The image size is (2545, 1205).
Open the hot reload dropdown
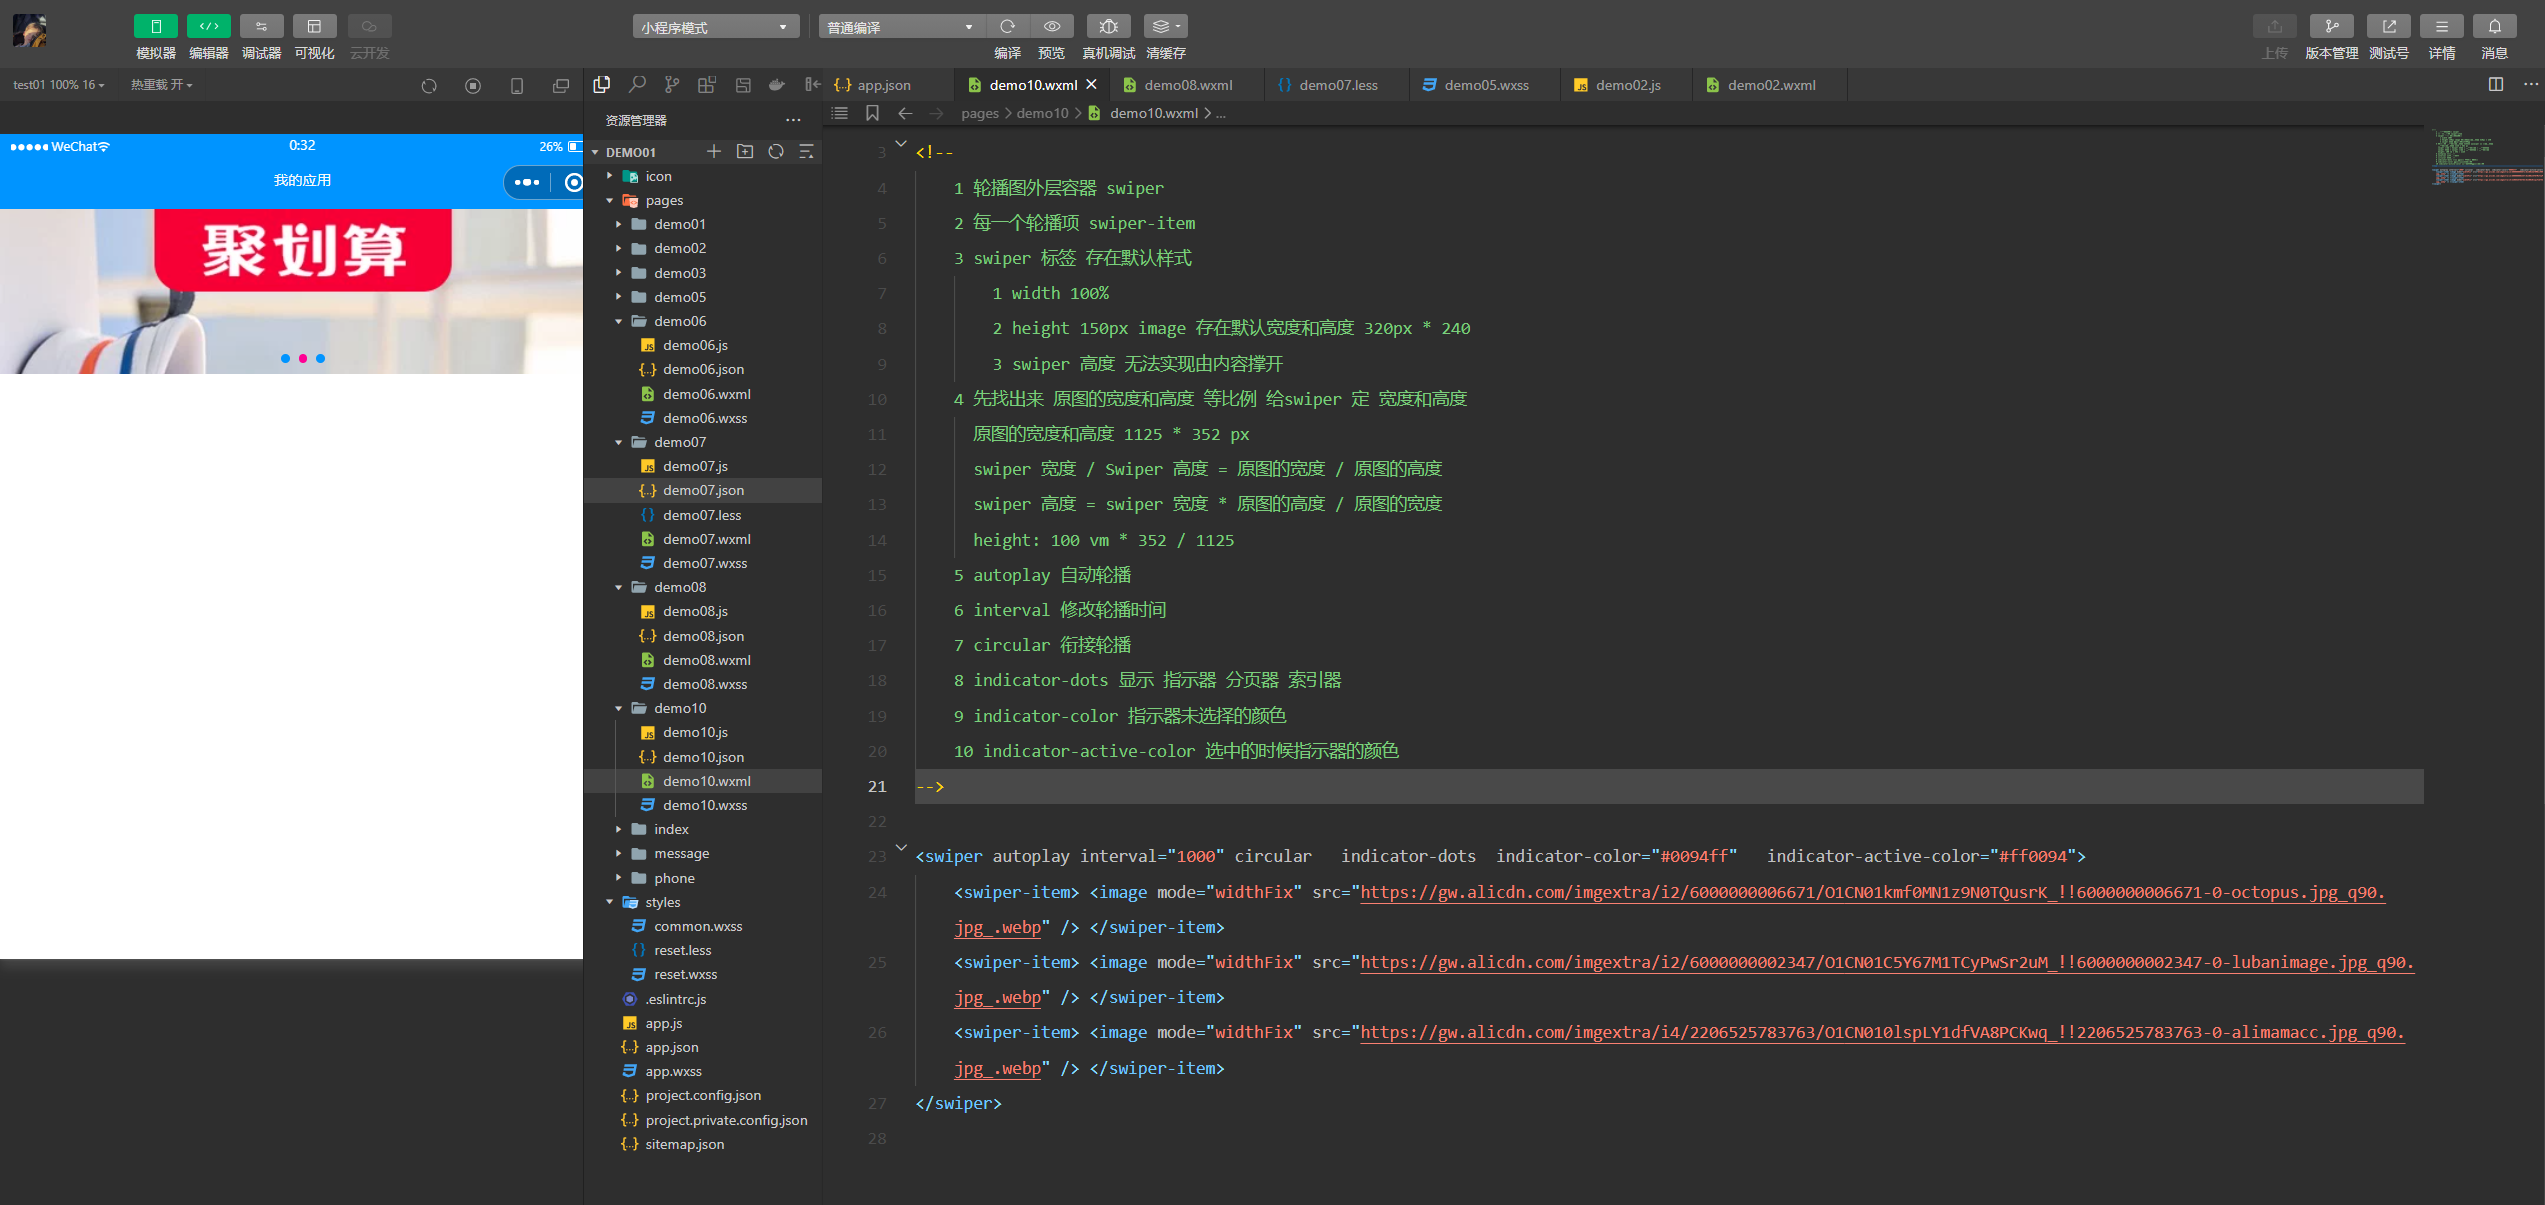161,85
